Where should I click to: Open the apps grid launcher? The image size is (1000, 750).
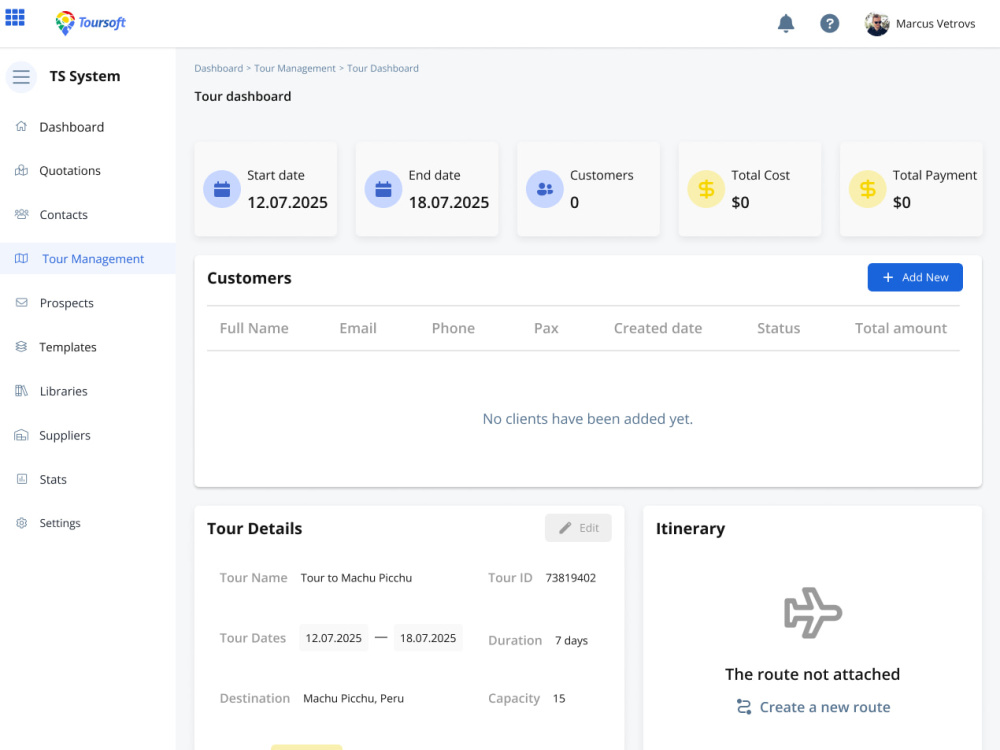point(15,18)
